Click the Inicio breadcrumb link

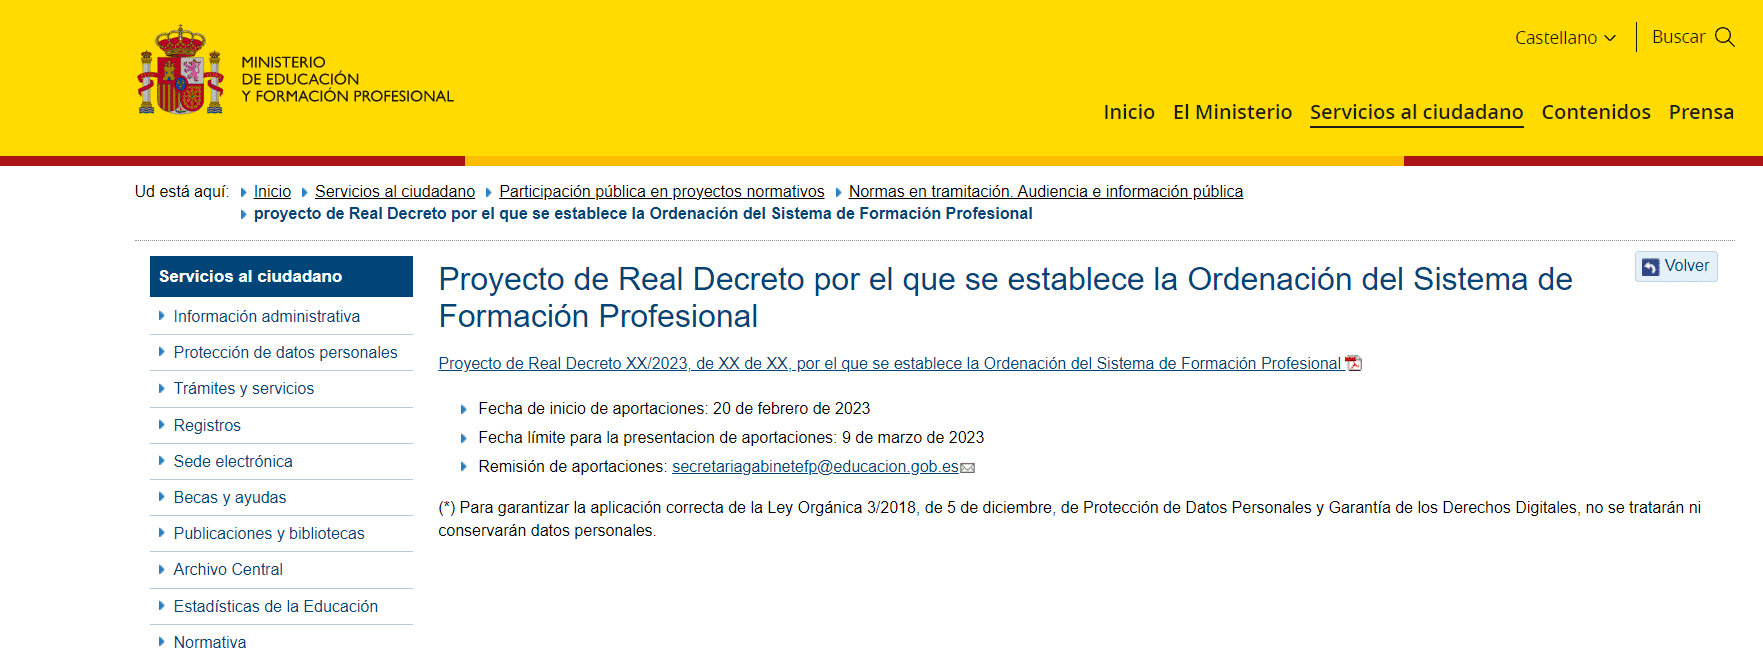click(x=272, y=192)
